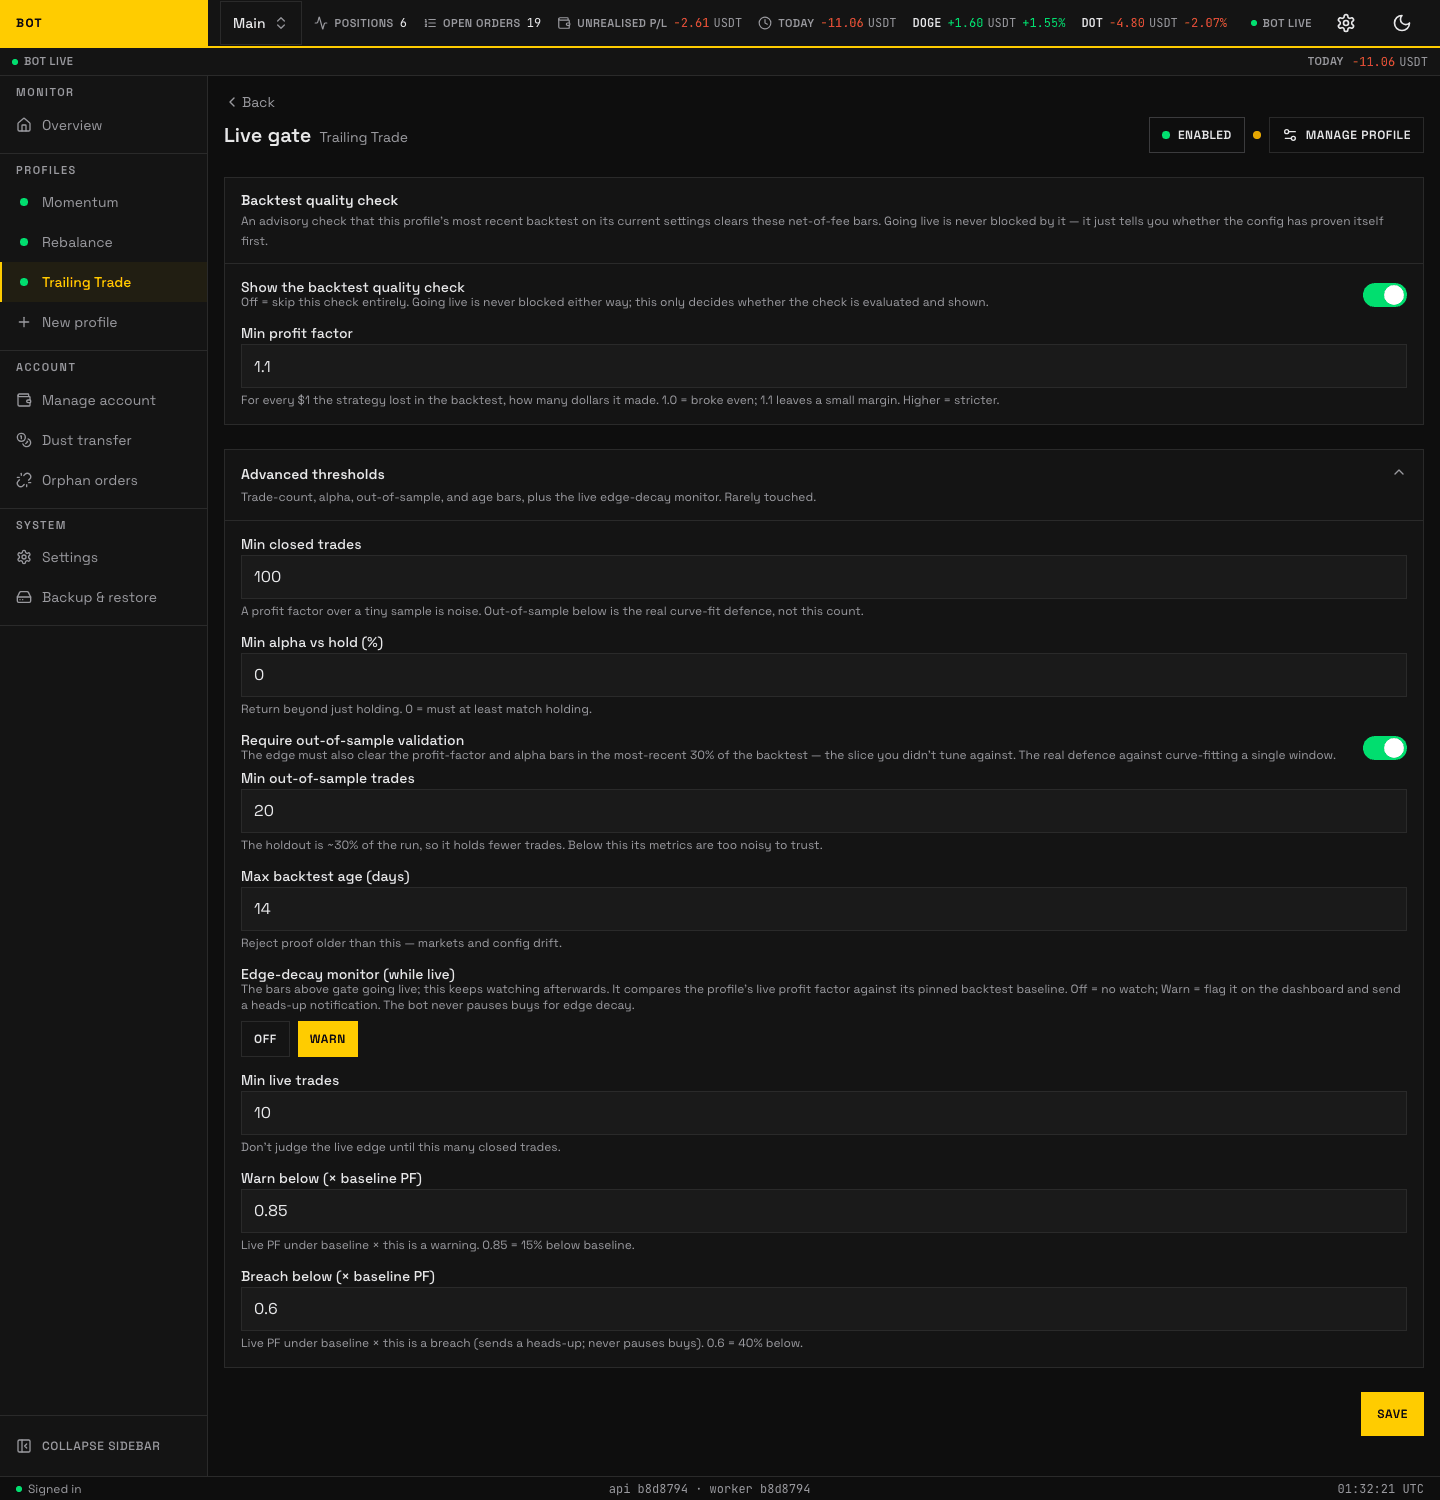Open the settings gear in top bar
Viewport: 1440px width, 1500px height.
click(x=1346, y=23)
